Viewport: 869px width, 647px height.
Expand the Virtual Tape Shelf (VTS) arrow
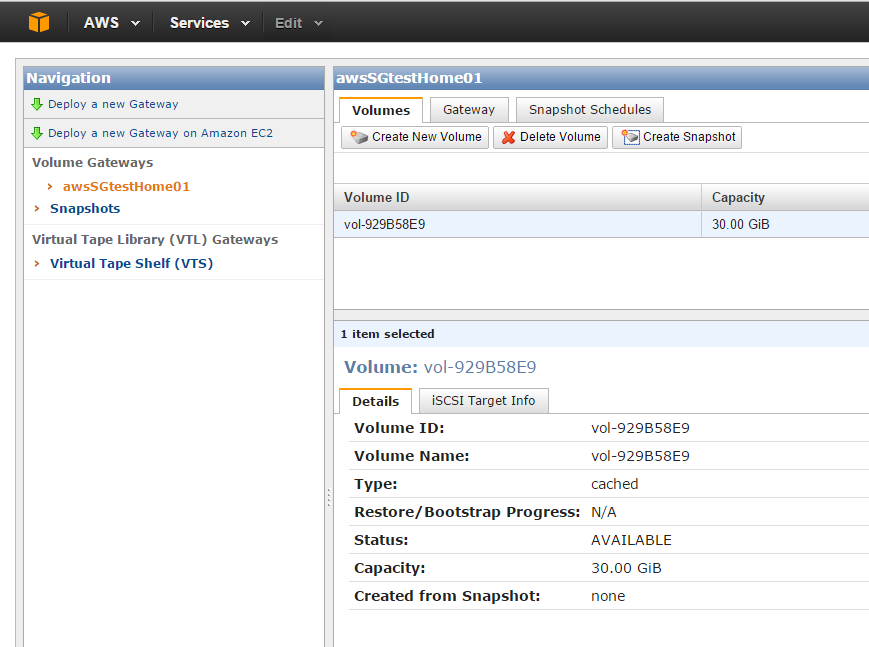coord(37,263)
